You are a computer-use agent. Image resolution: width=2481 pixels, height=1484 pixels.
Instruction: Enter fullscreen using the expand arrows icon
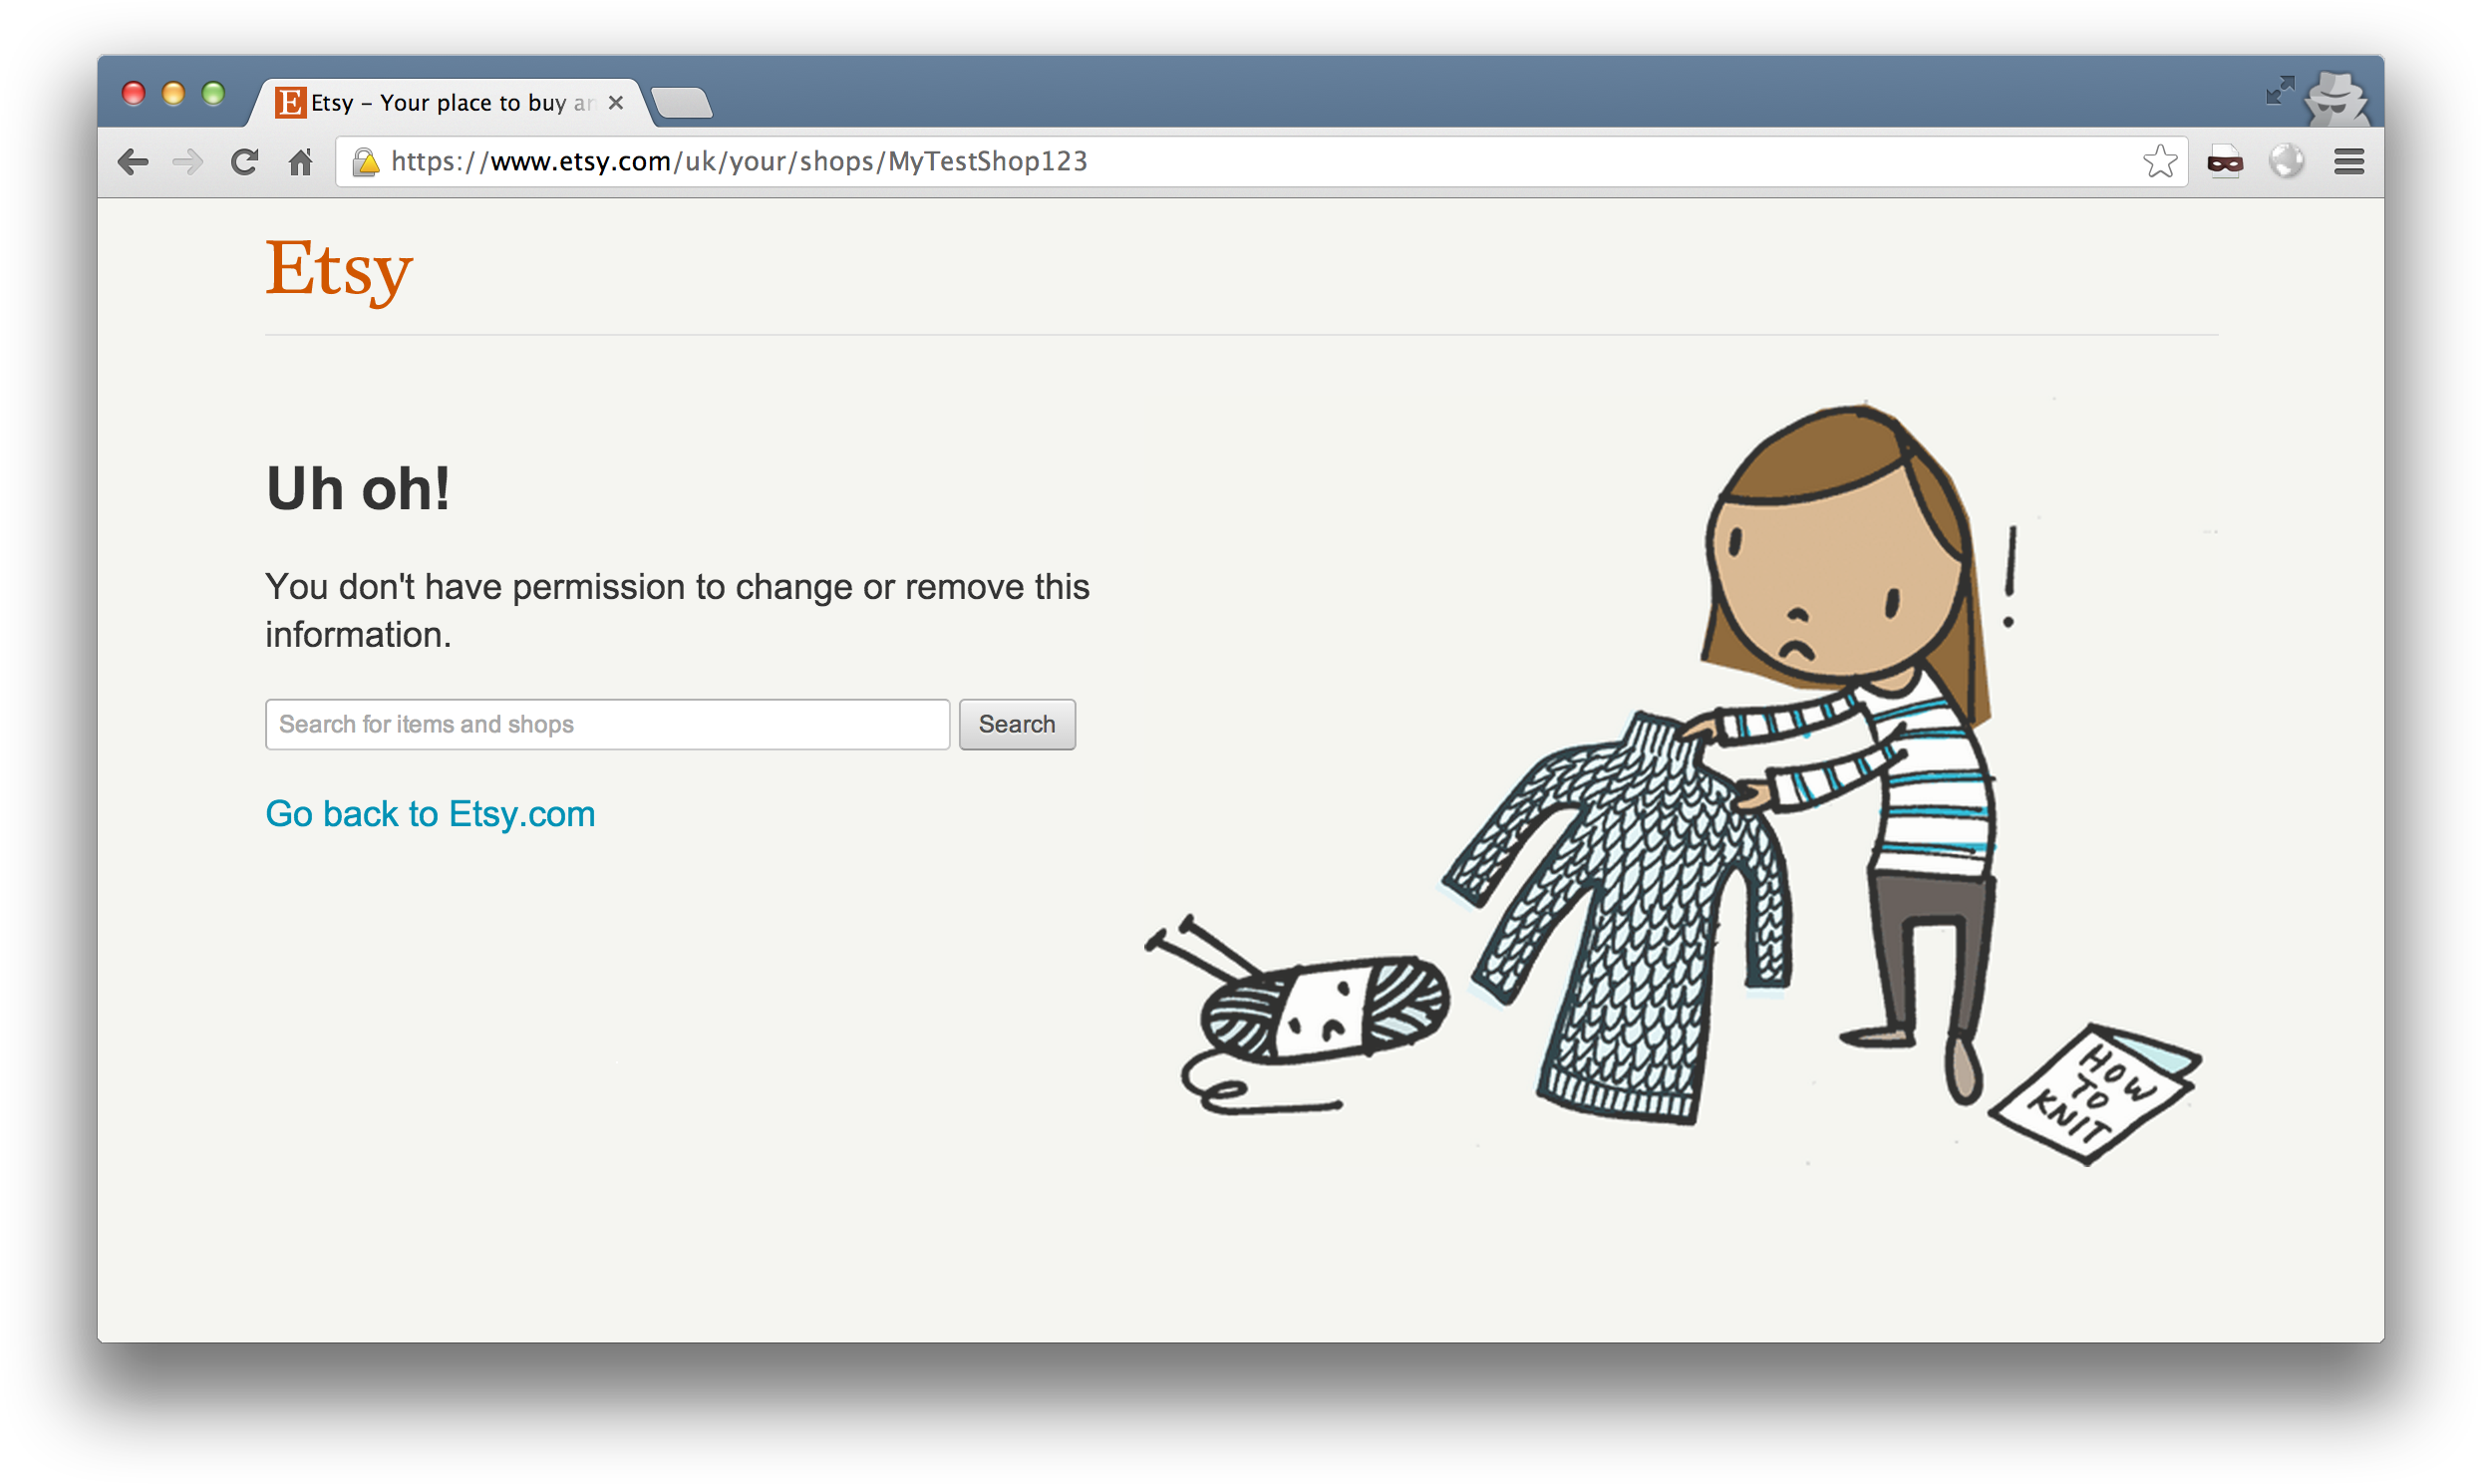point(2279,91)
